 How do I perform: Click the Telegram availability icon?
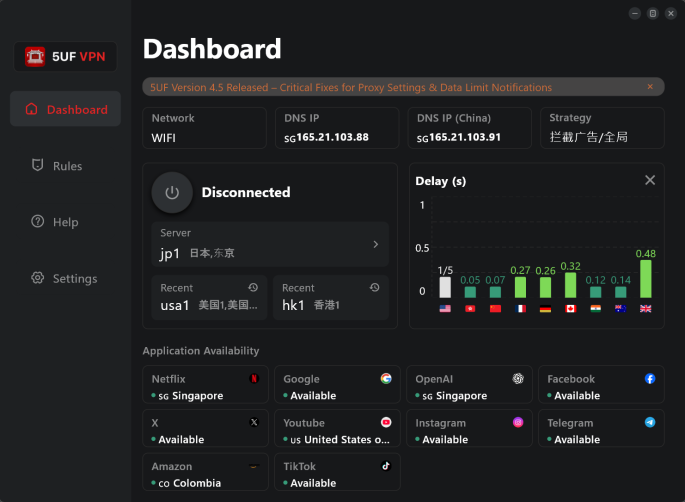pos(650,423)
